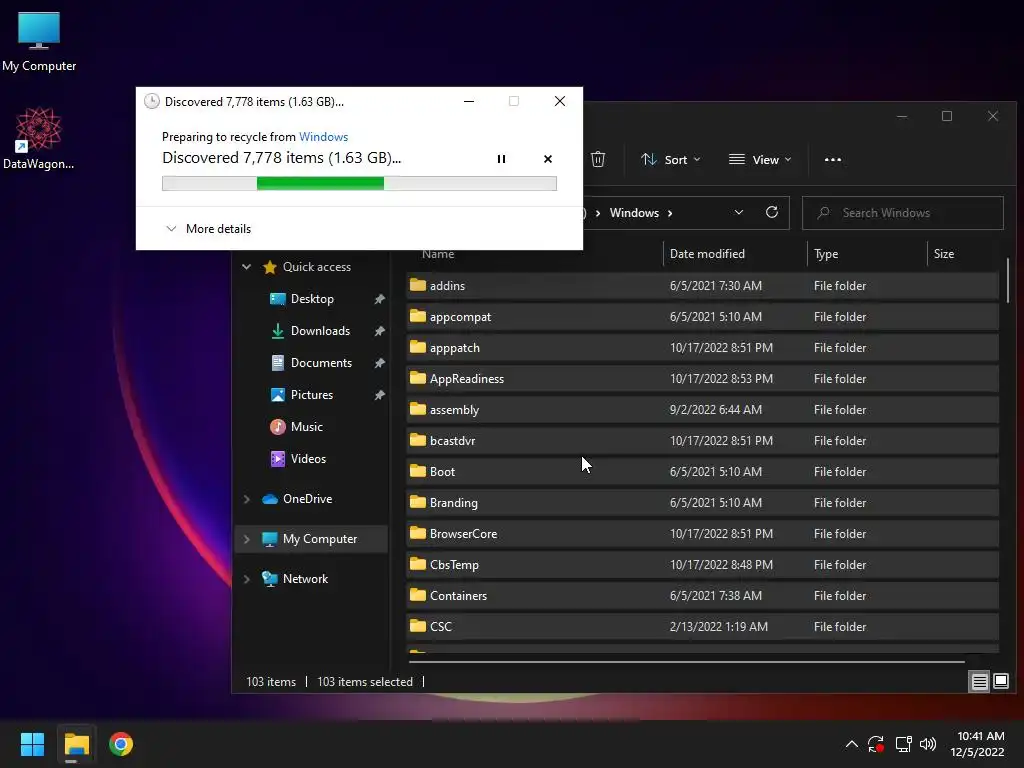Select the Branding folder

pyautogui.click(x=702, y=503)
